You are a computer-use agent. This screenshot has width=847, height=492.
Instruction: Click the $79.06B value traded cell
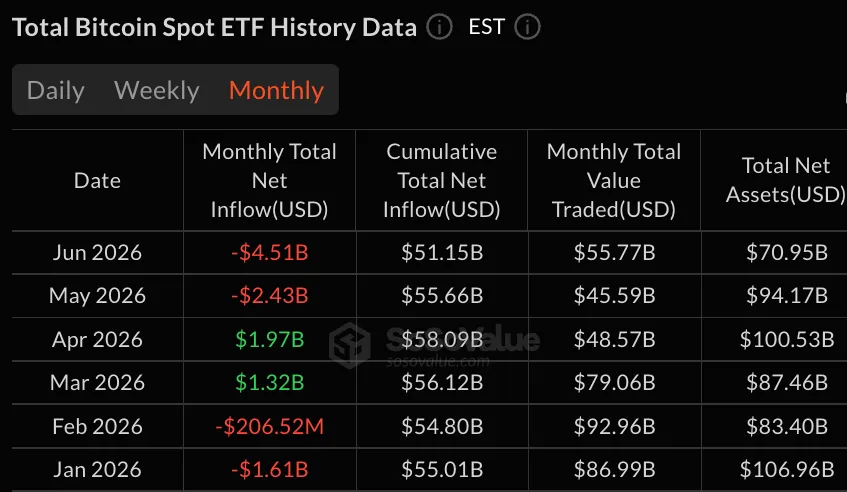point(614,382)
